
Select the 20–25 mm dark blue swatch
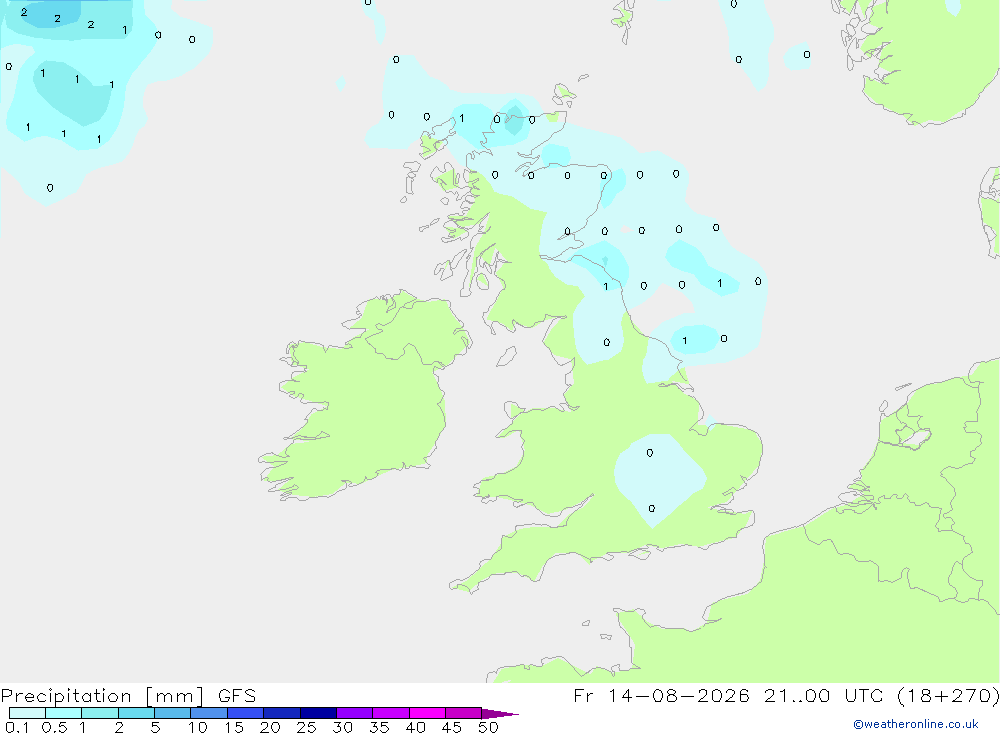tap(282, 713)
